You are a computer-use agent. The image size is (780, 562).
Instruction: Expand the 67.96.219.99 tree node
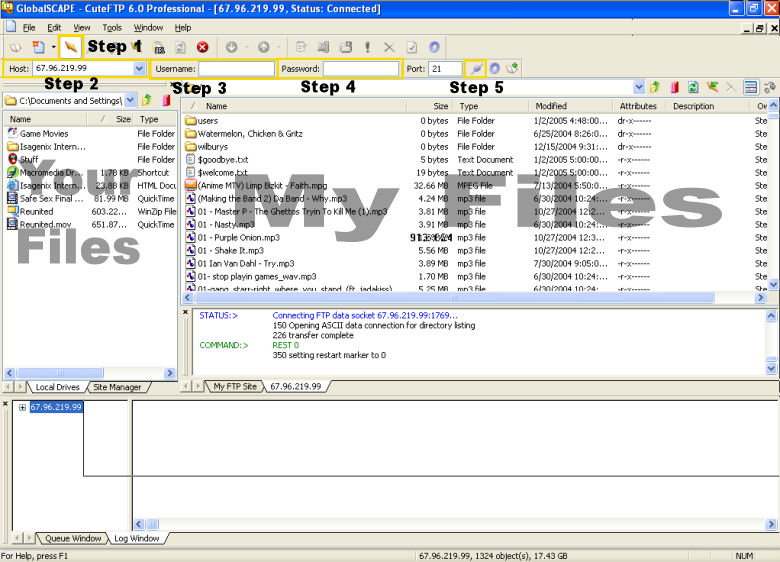coord(22,407)
